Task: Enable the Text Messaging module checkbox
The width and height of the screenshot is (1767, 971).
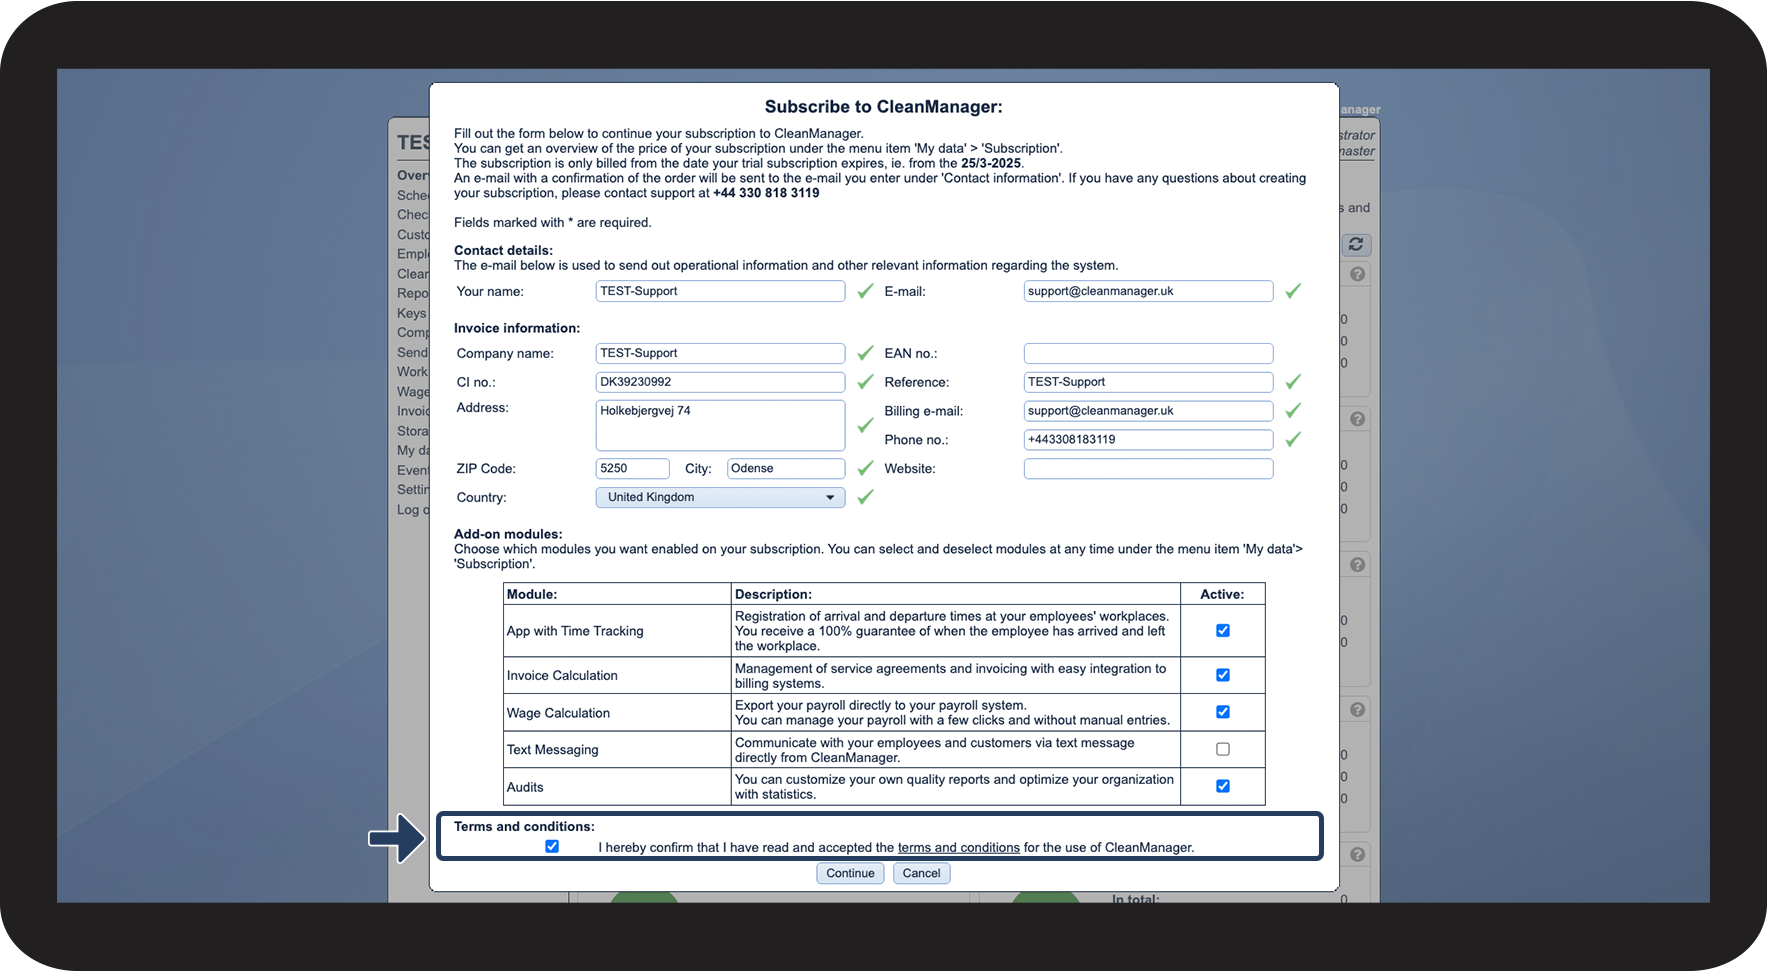Action: click(x=1222, y=749)
